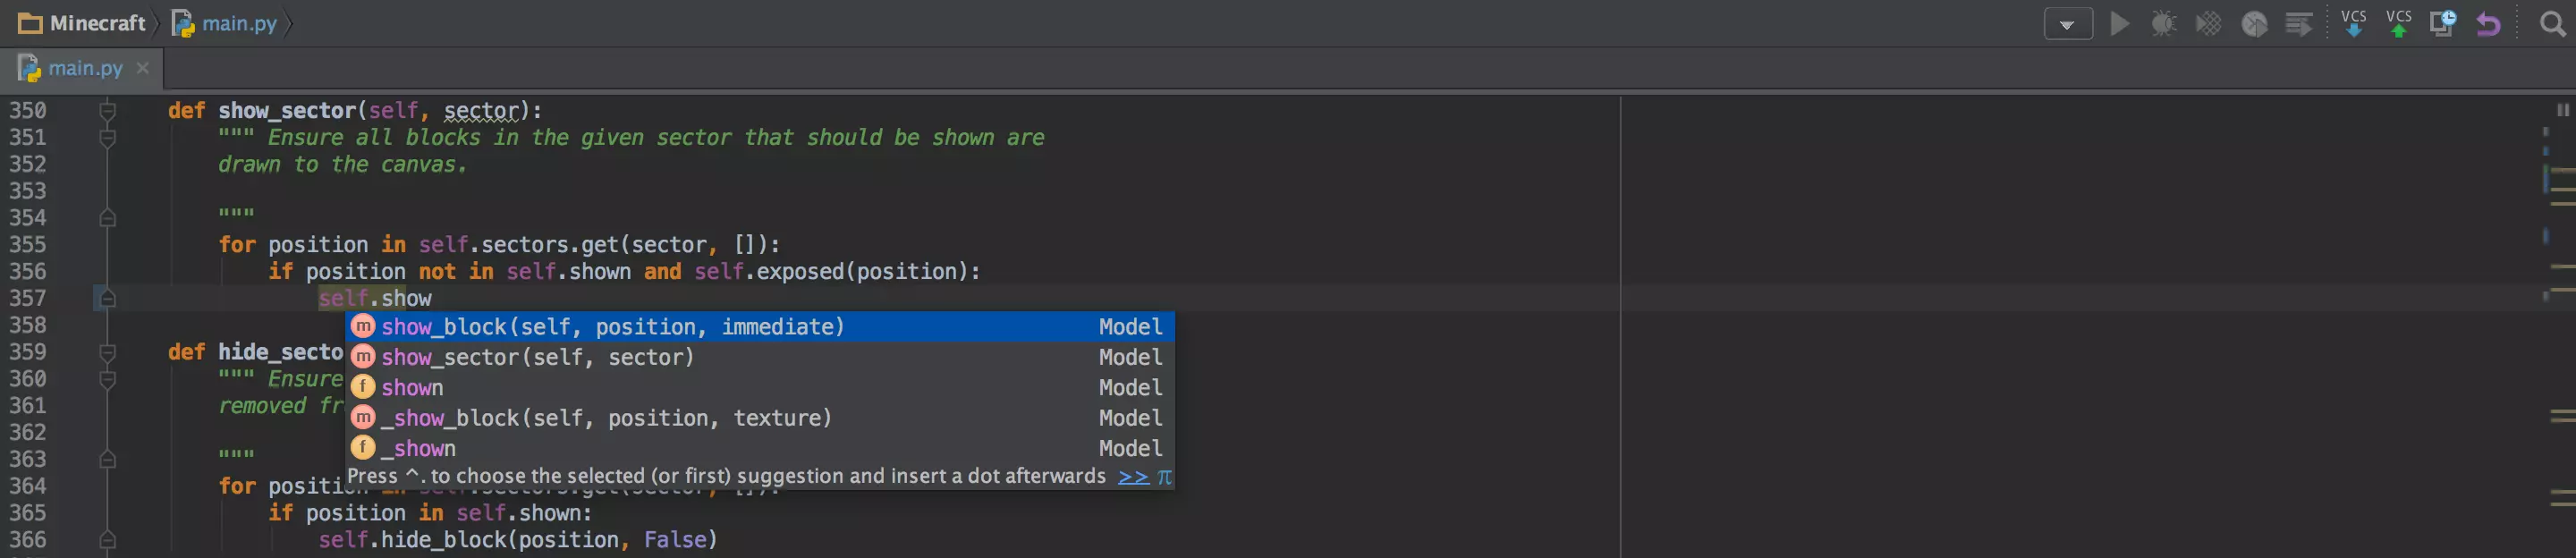Run with Coverage from the toolbar
2576x558 pixels.
2208,24
